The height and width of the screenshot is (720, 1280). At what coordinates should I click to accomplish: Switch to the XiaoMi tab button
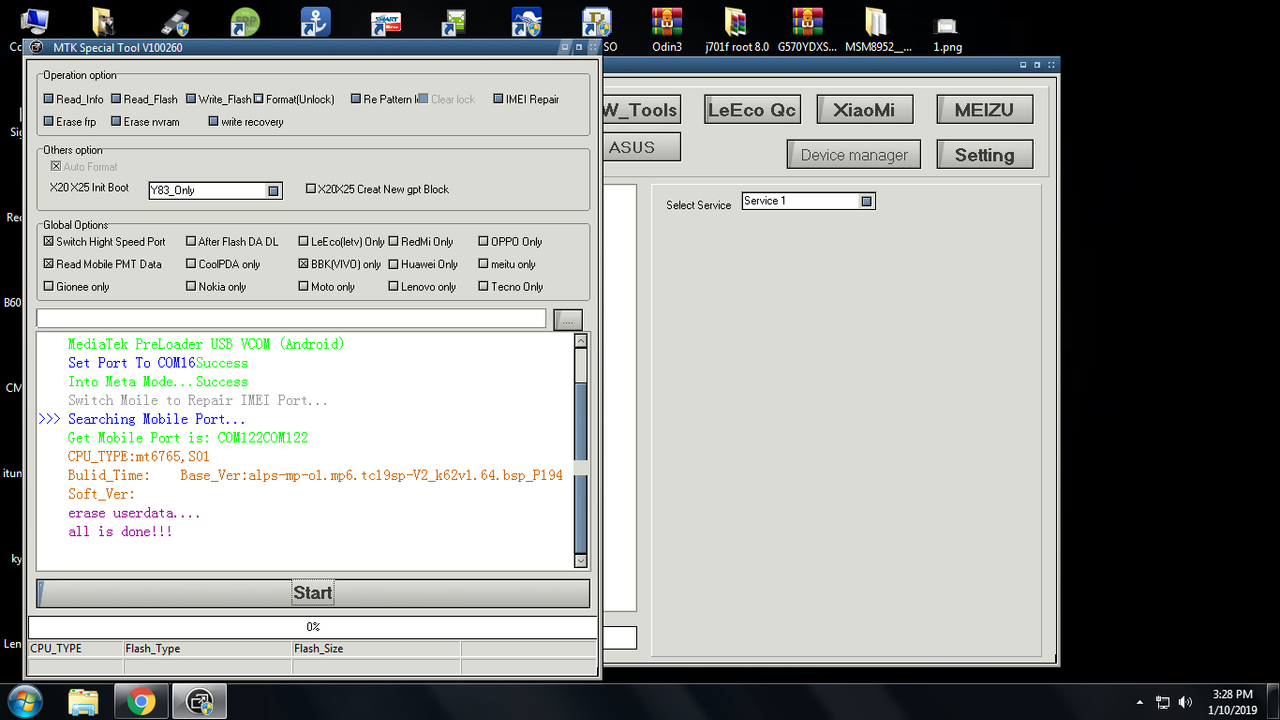pos(864,110)
